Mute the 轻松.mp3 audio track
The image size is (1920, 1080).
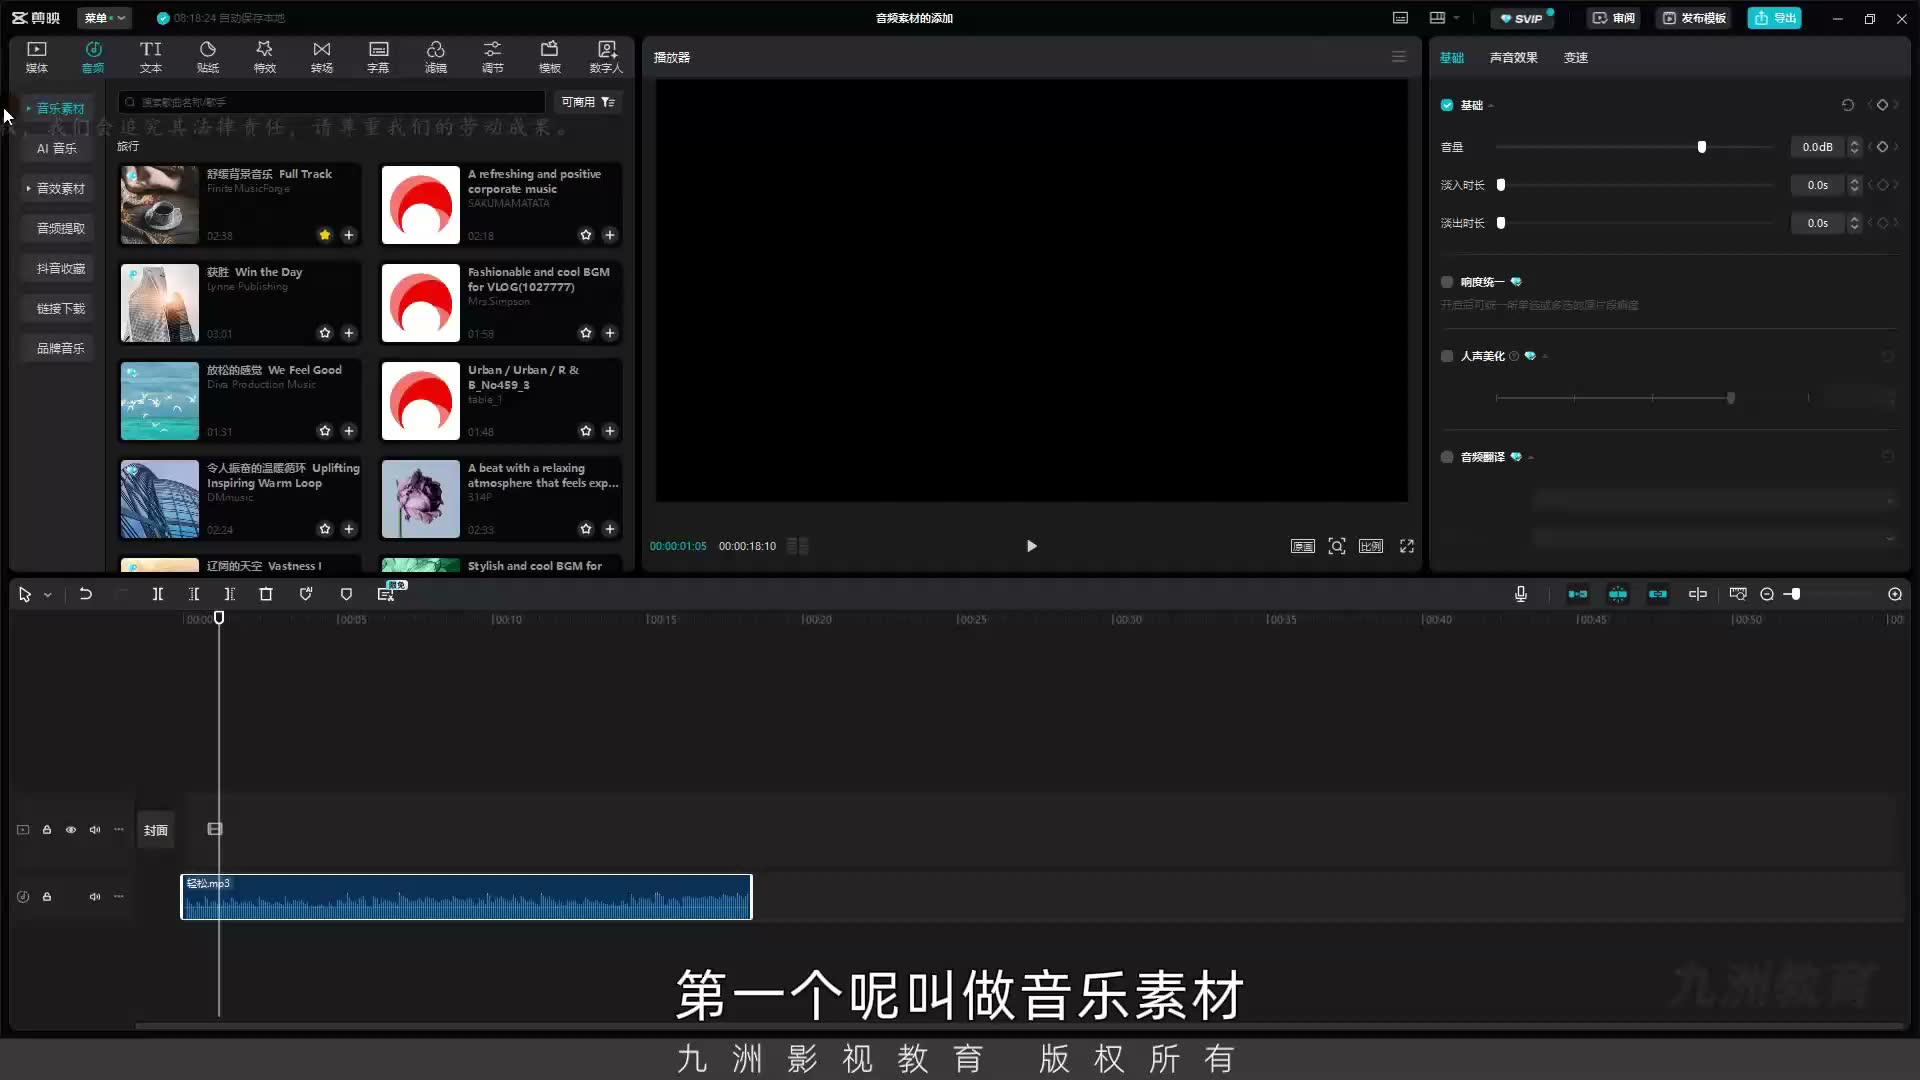click(95, 897)
